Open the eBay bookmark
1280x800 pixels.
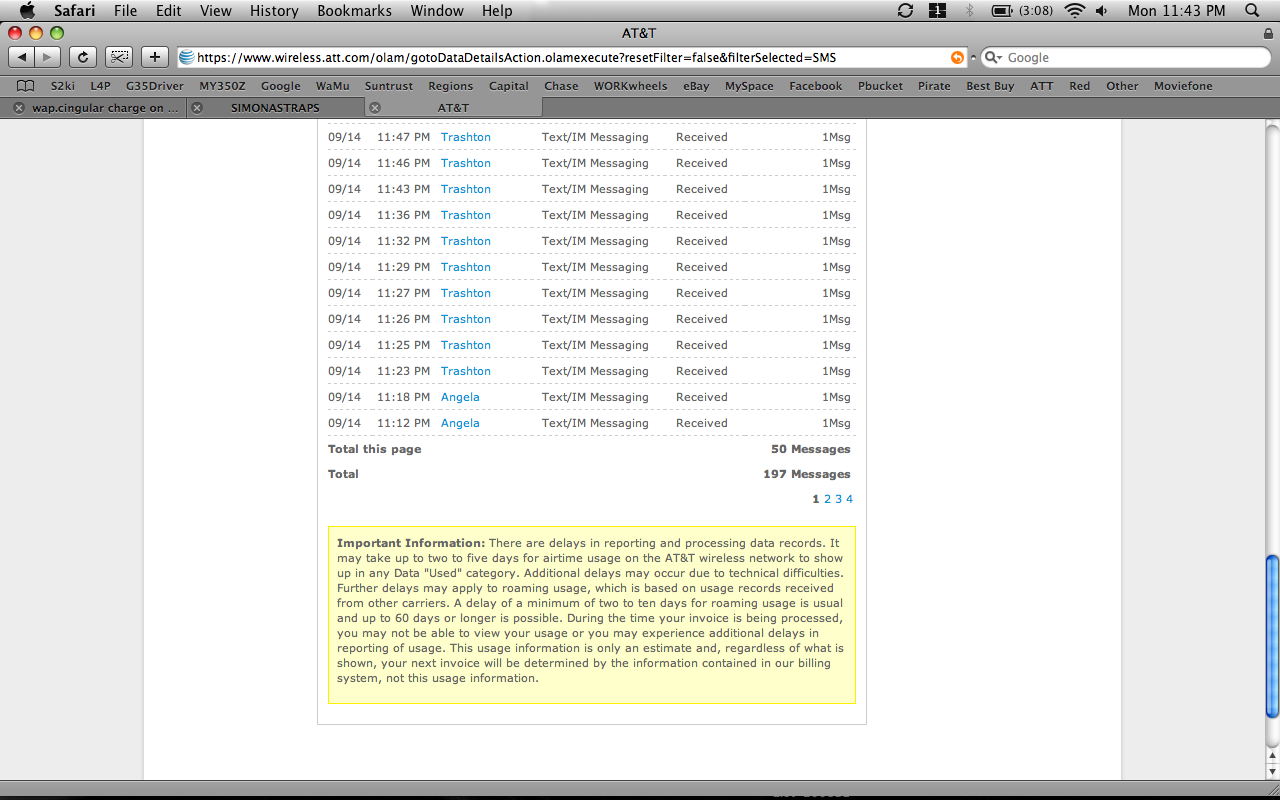point(696,86)
